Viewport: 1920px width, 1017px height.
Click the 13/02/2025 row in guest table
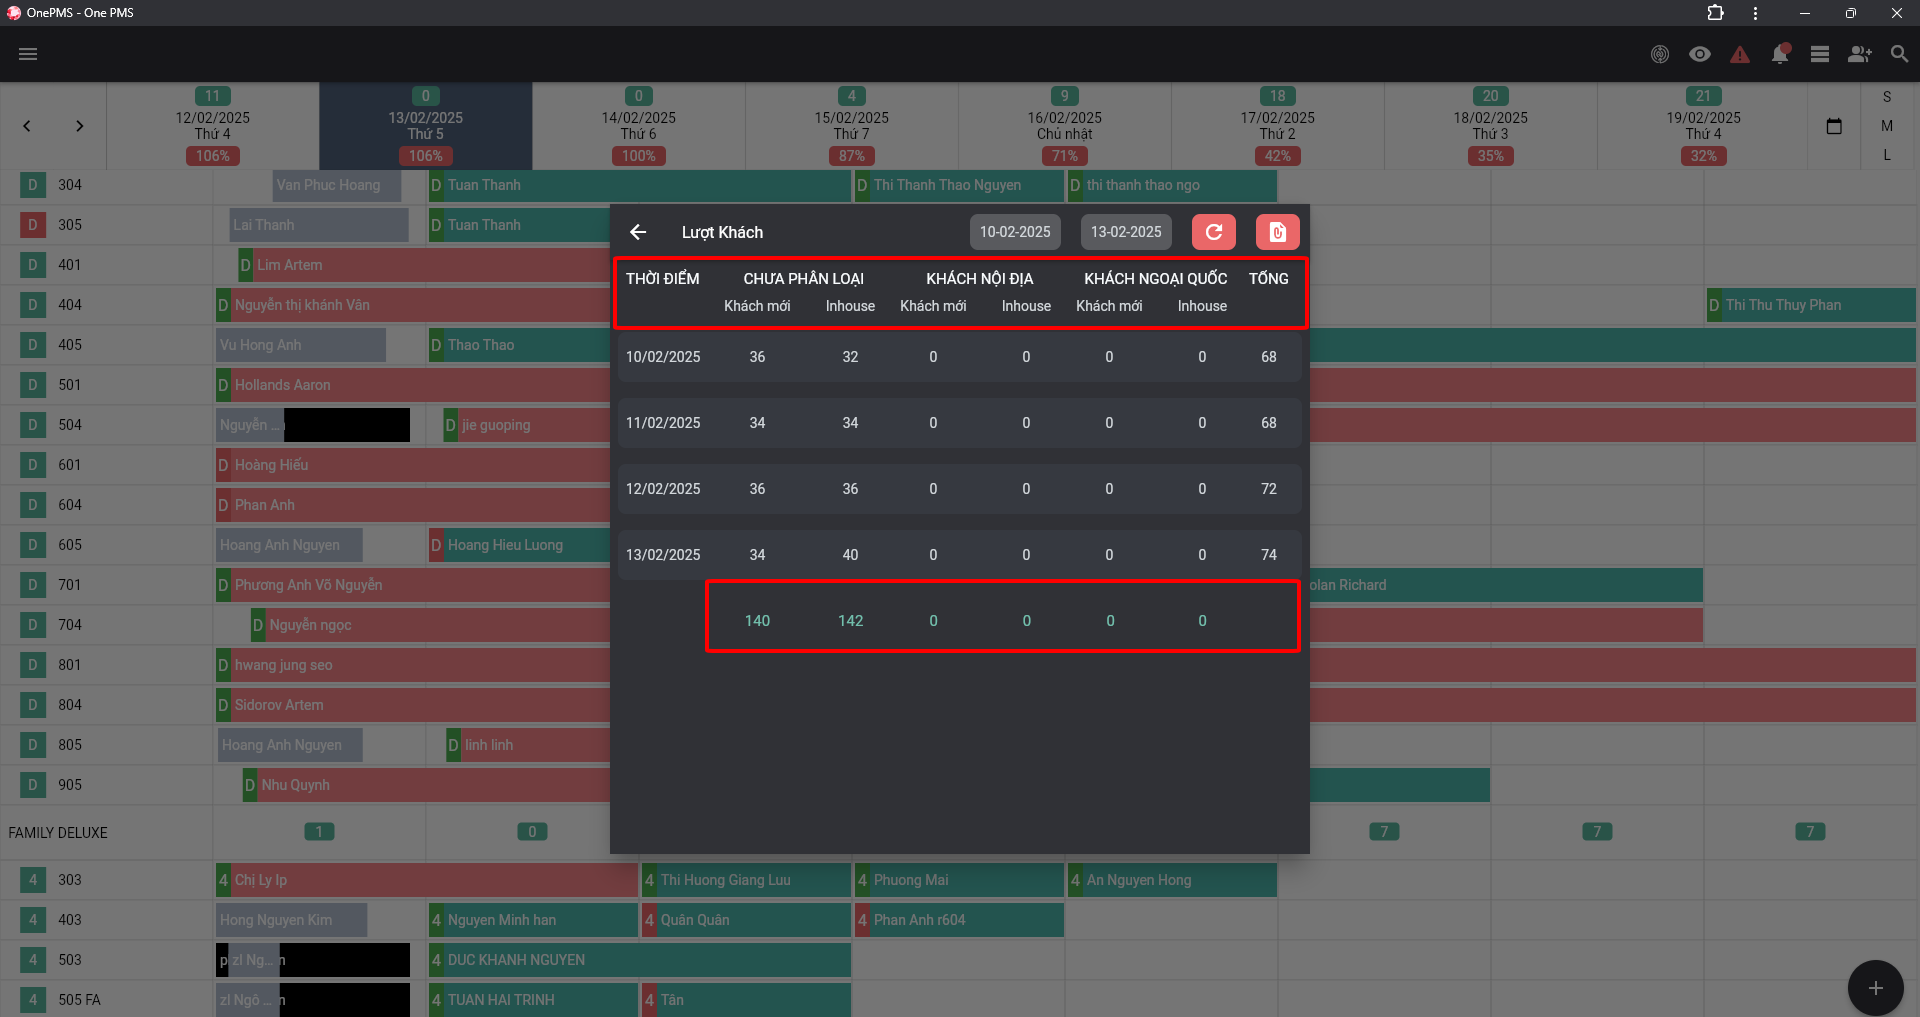(x=960, y=555)
